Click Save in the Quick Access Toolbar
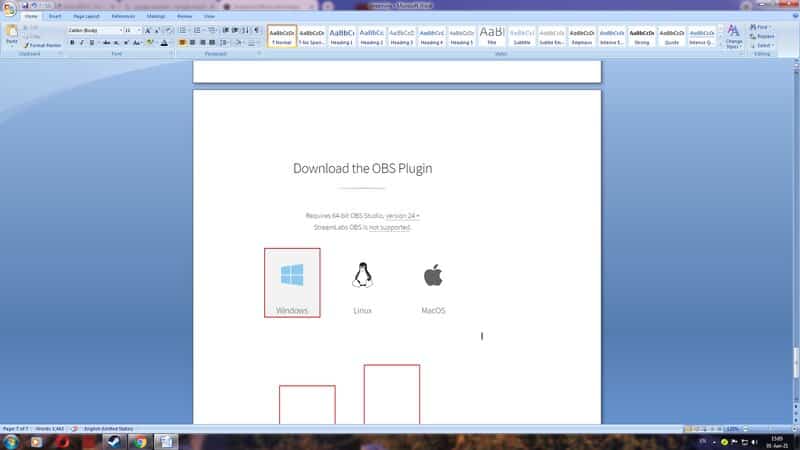 coord(25,6)
